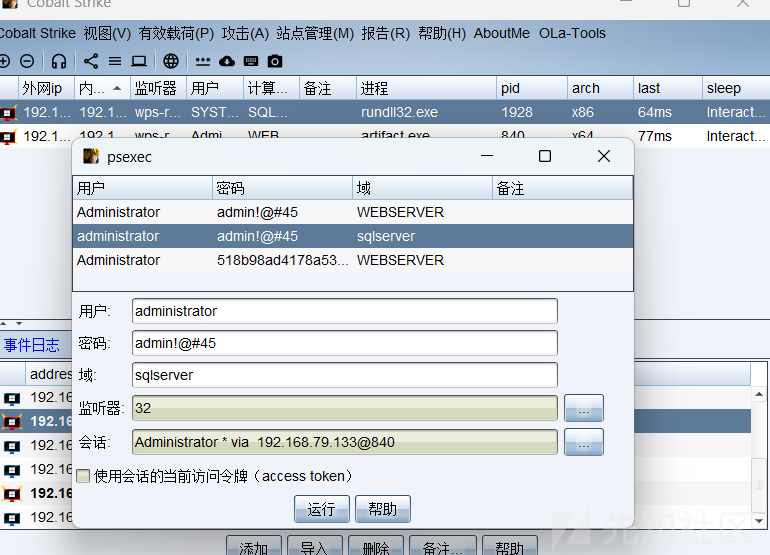Select the first Administrator WEBSERVER credential row
Viewport: 770px width, 555px height.
(x=353, y=212)
